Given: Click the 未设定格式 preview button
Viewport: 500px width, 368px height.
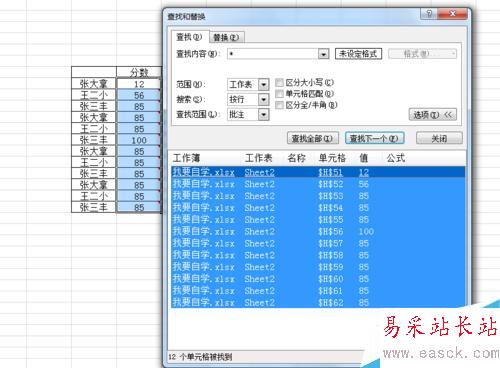Looking at the screenshot, I should 358,54.
